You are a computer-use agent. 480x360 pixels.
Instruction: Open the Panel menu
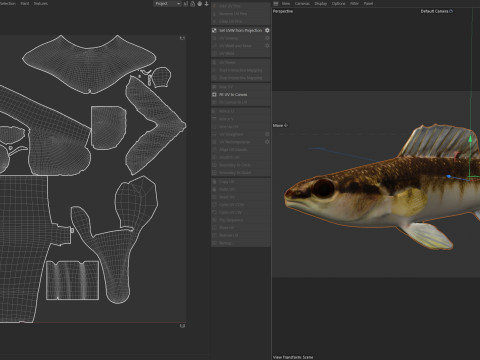(x=368, y=3)
